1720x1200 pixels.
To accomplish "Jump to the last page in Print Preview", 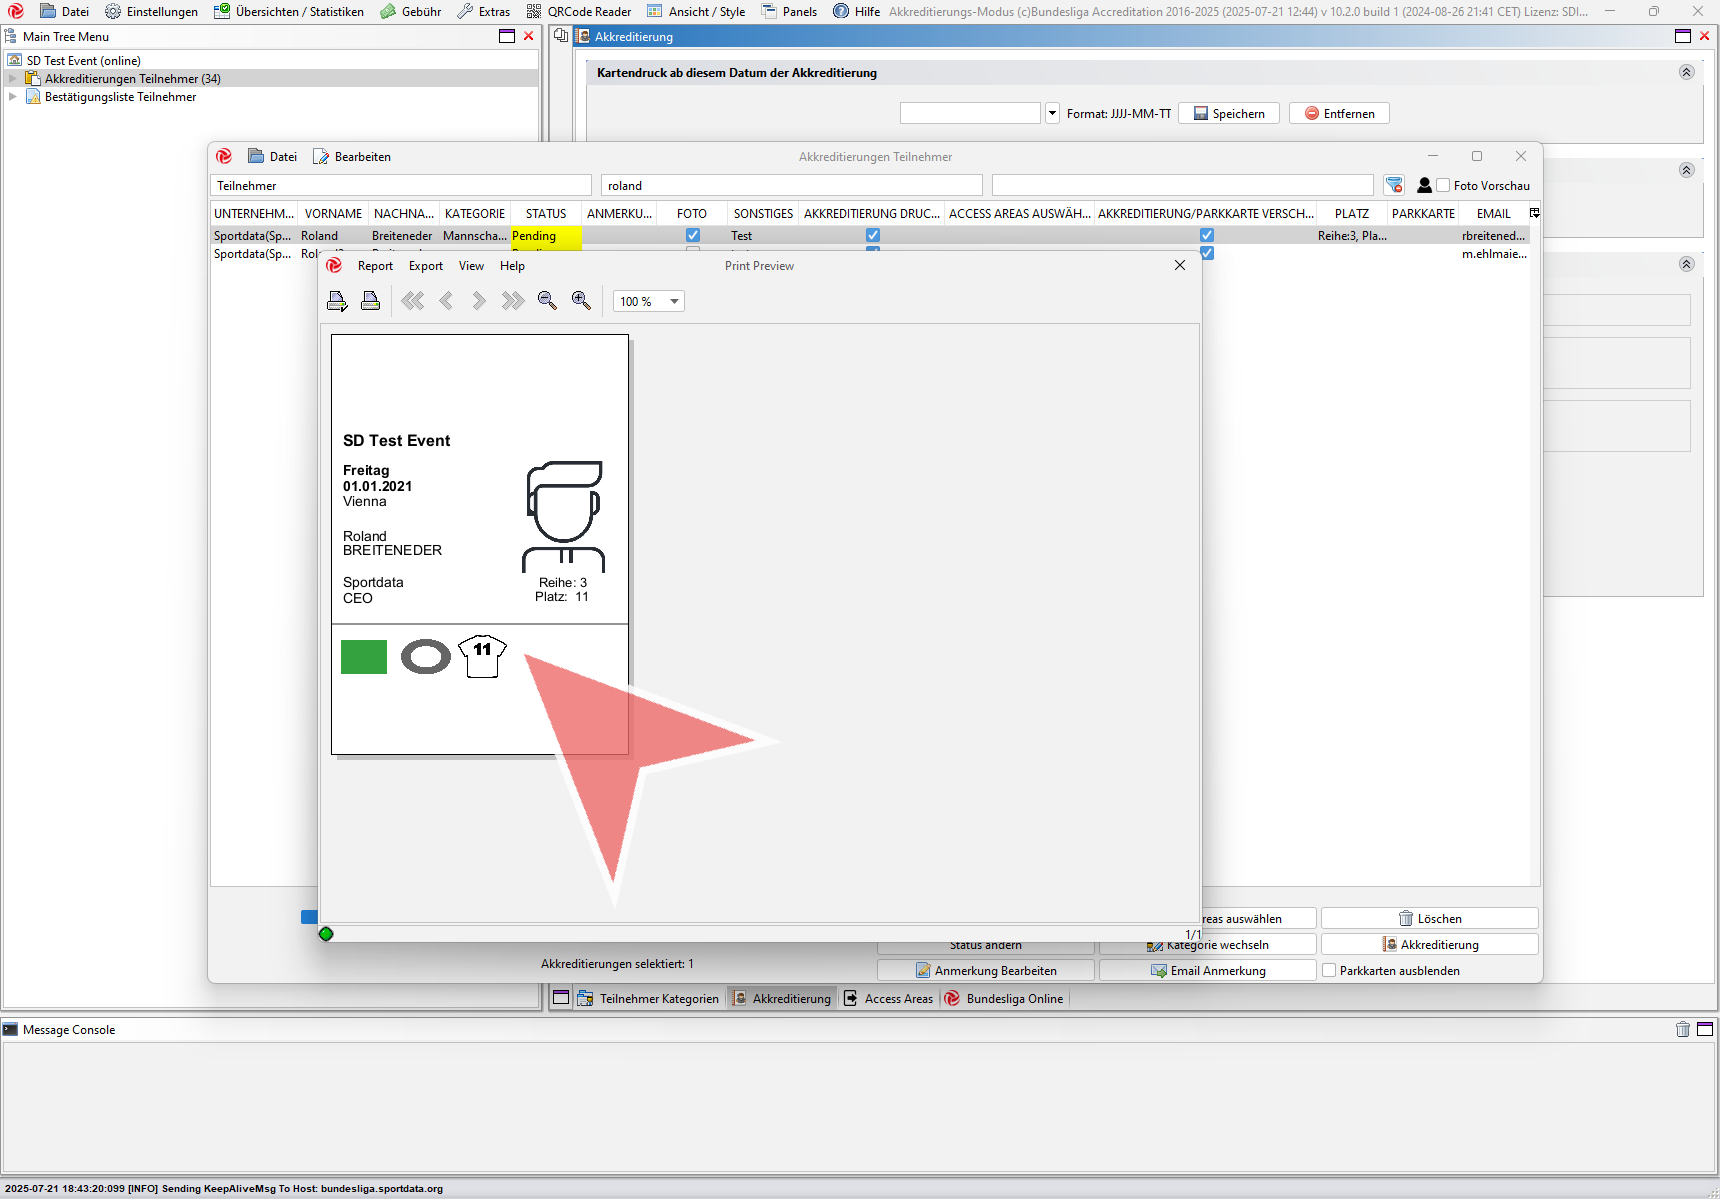I will (x=513, y=301).
